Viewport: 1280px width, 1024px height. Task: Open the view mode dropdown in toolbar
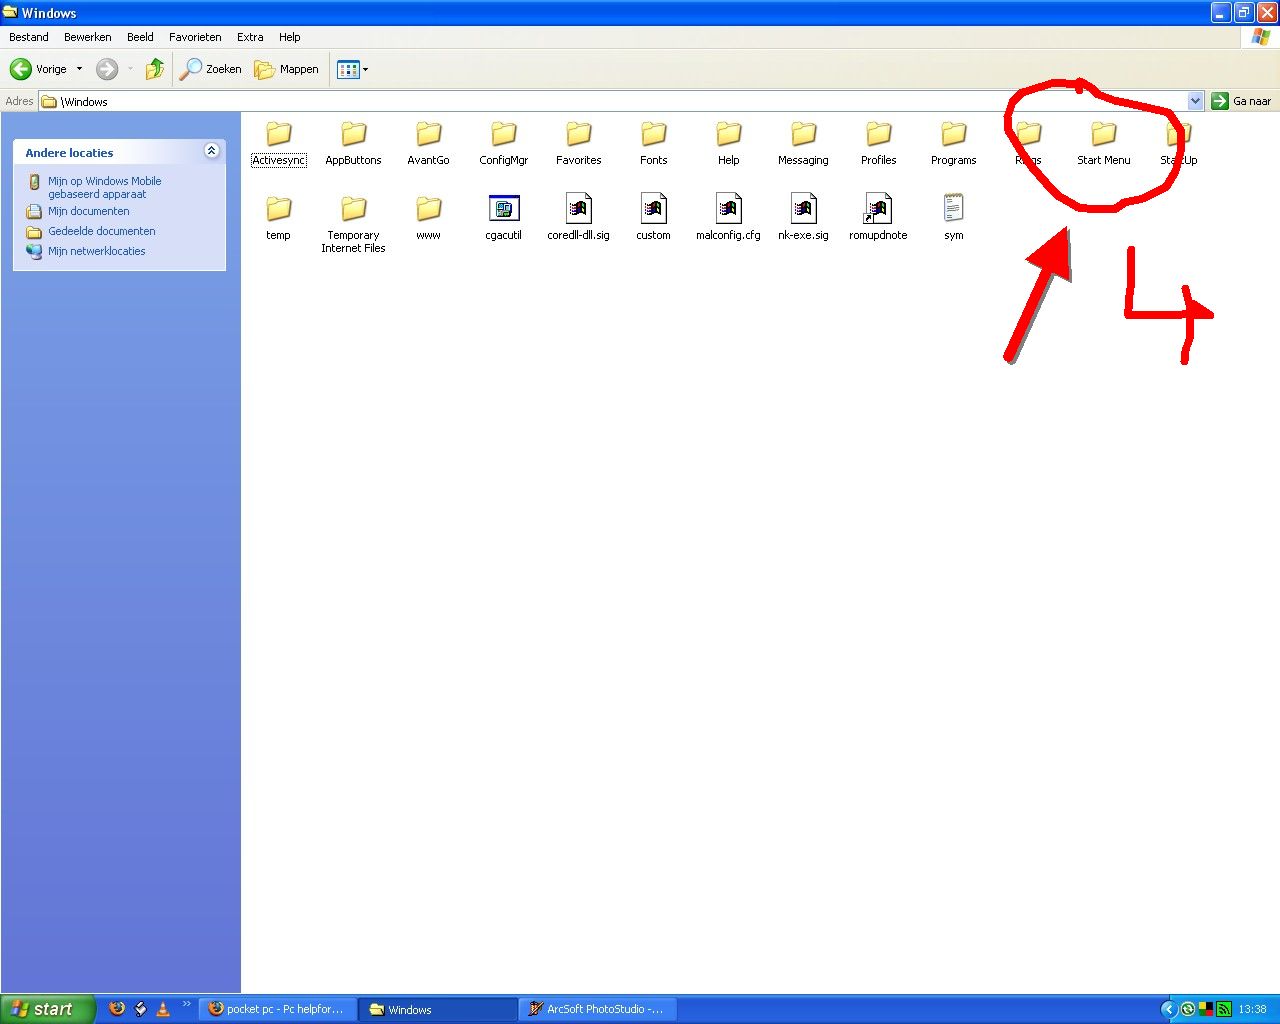click(x=353, y=69)
